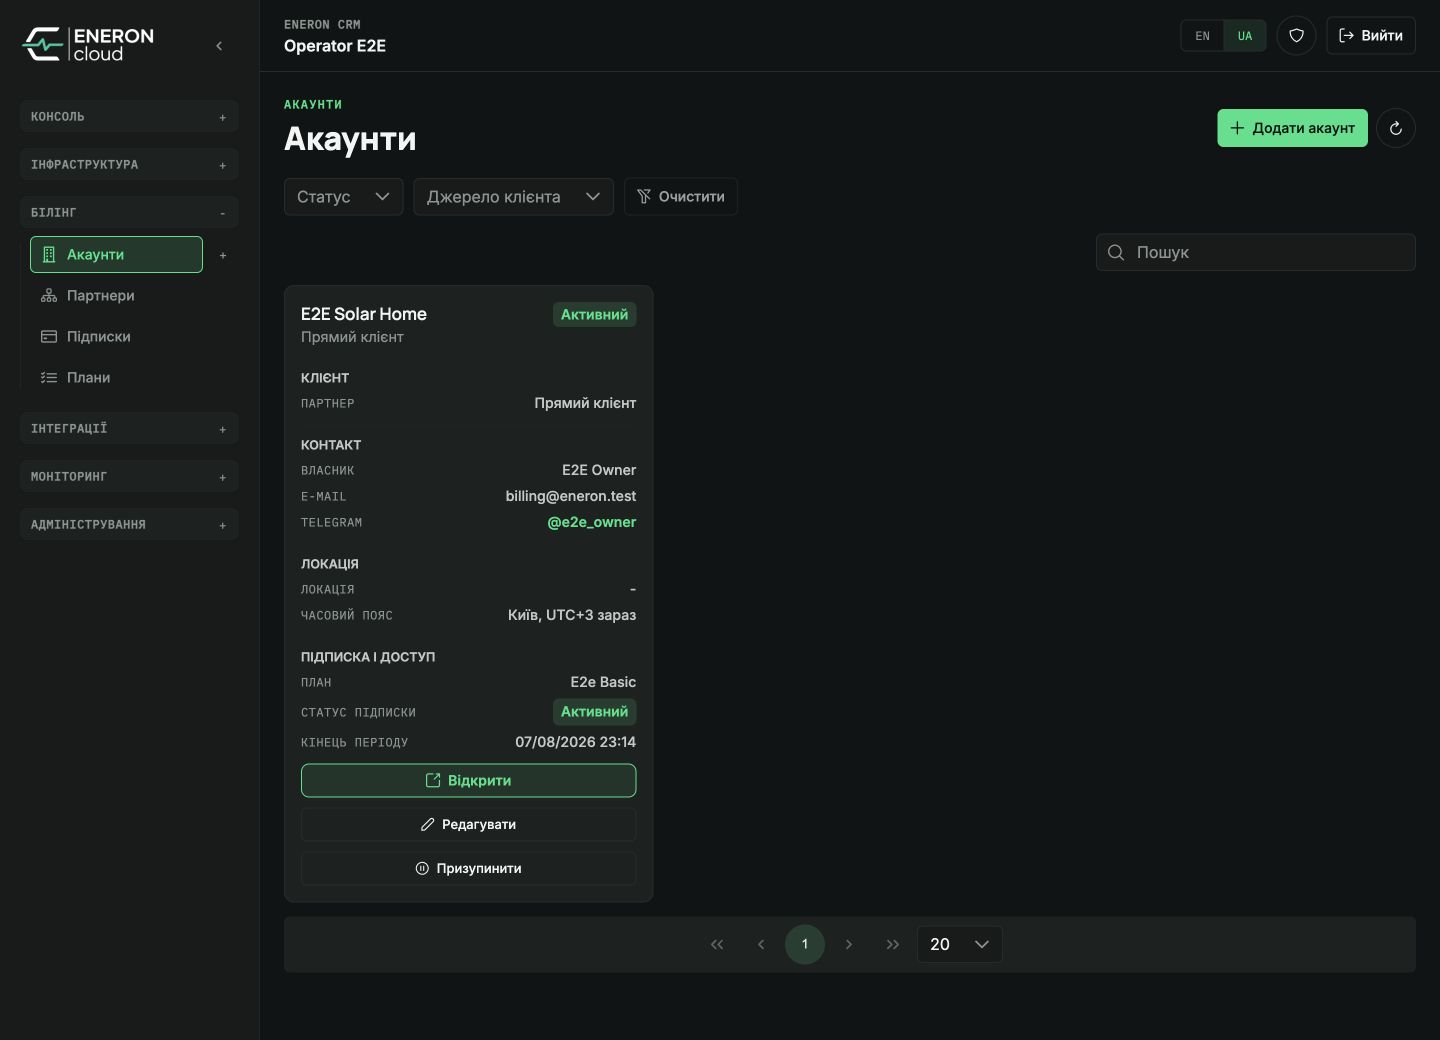Expand the ІНФРАСТРУКТУРА sidebar section
This screenshot has height=1040, width=1440.
(129, 165)
